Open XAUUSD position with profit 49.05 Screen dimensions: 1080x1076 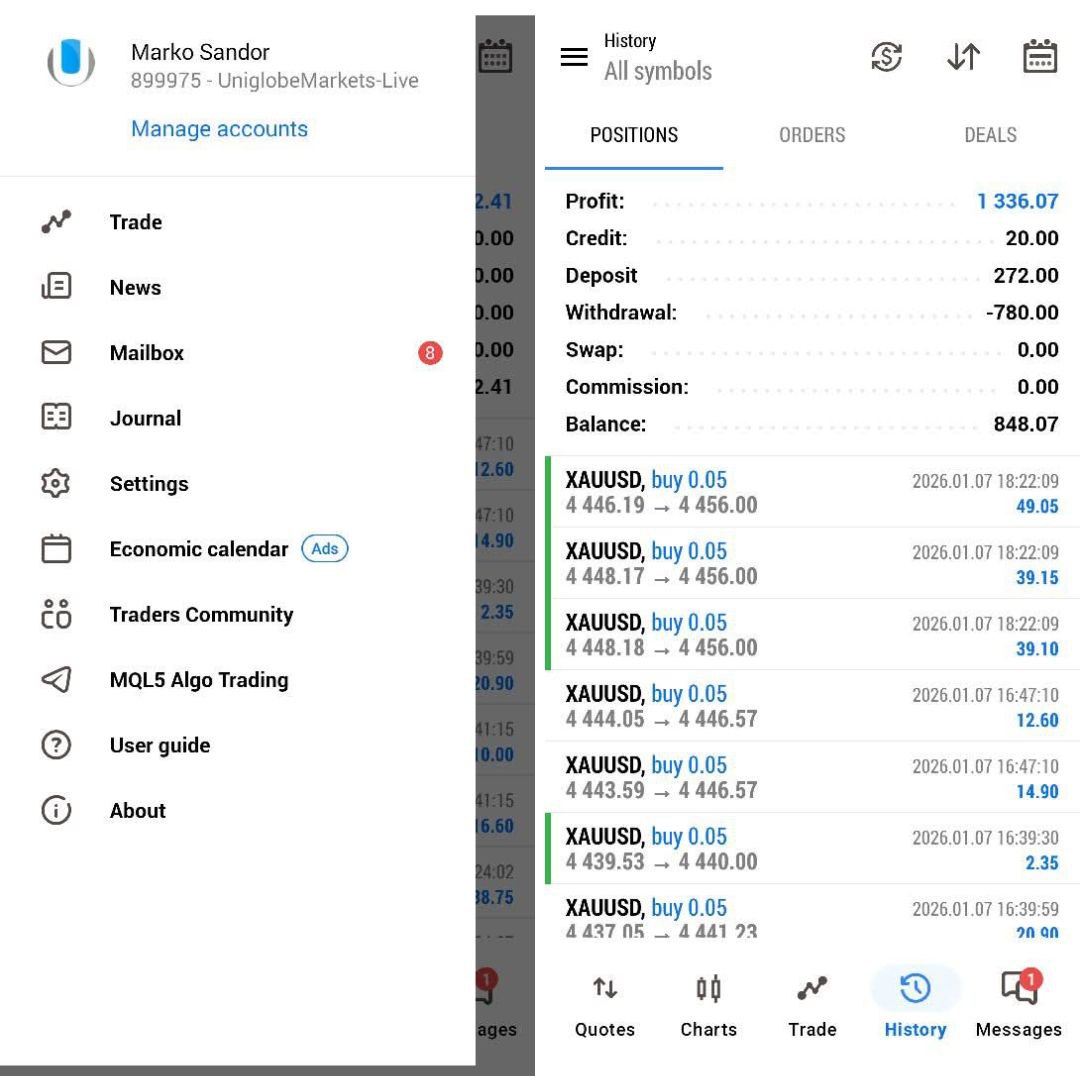pos(812,492)
